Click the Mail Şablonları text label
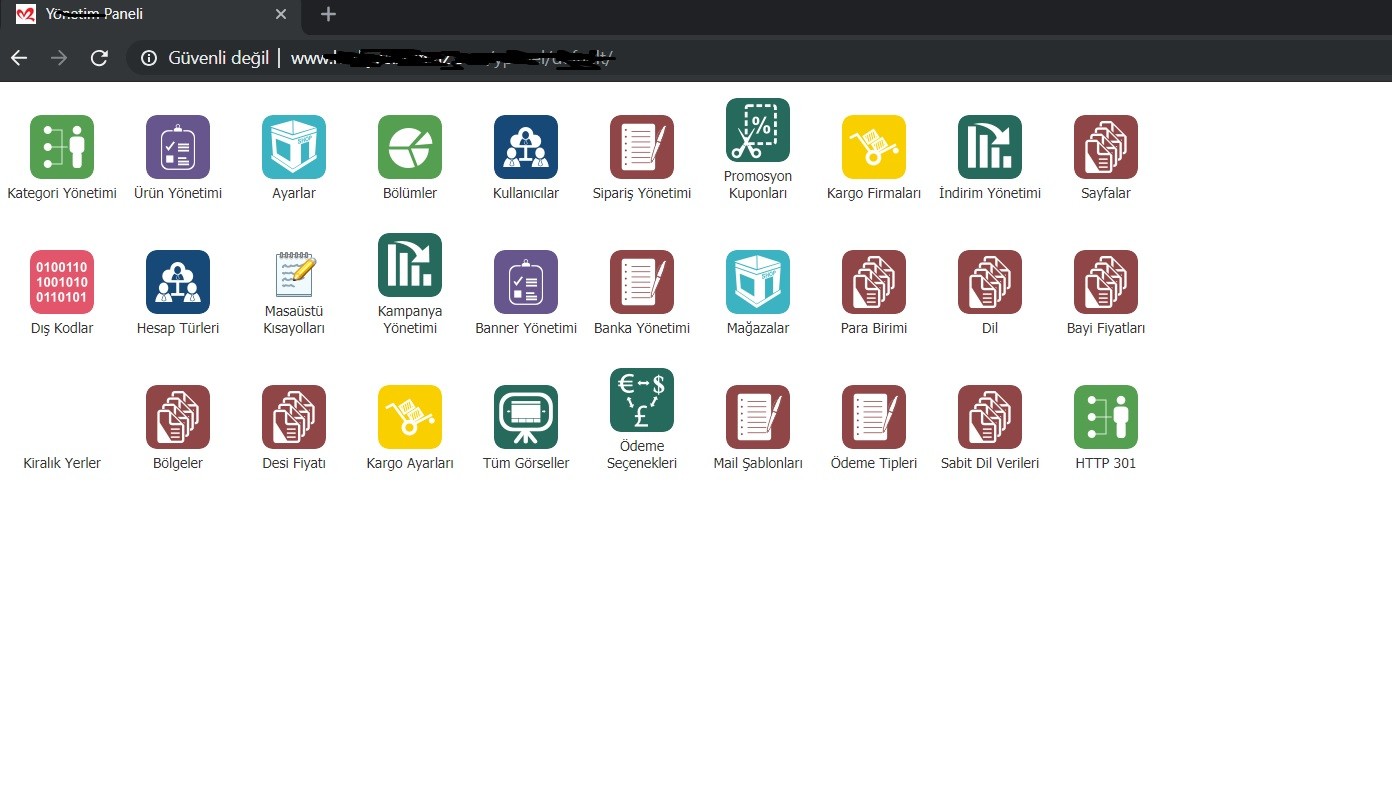 pyautogui.click(x=758, y=463)
